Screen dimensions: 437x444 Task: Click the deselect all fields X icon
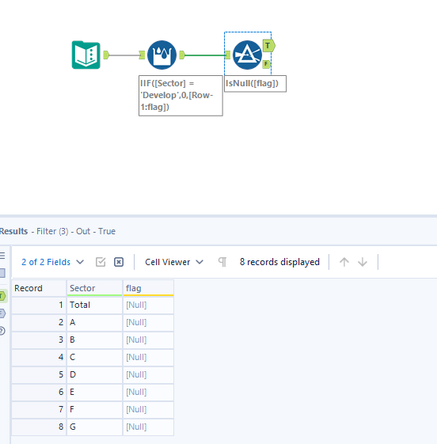pyautogui.click(x=119, y=262)
